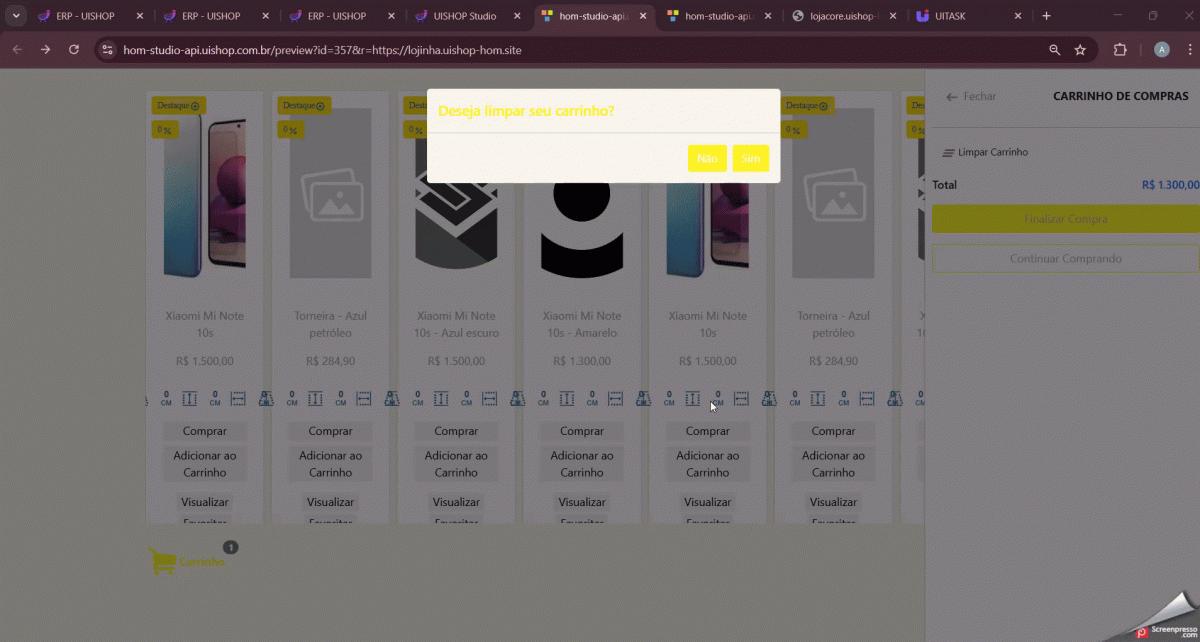Click the Limpar Carrinho list icon
1200x642 pixels.
coord(948,153)
